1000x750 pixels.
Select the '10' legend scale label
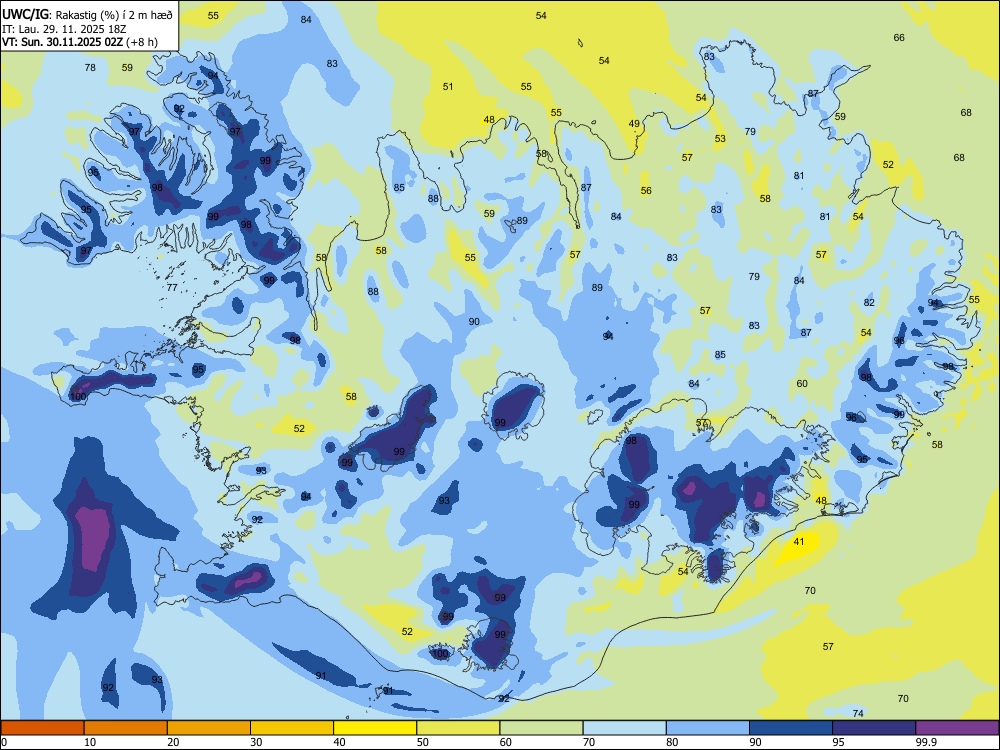click(90, 742)
